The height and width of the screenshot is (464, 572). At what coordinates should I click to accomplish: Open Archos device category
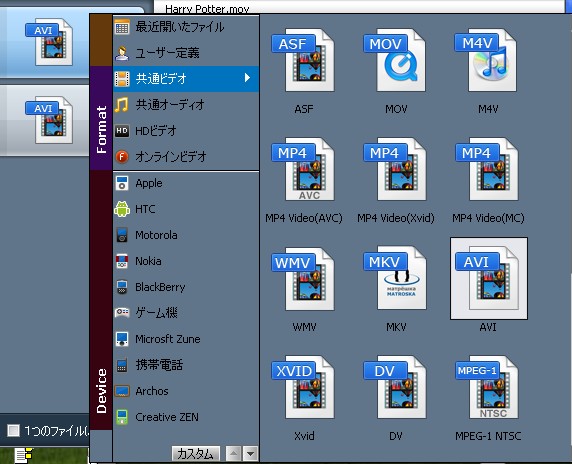coord(186,391)
